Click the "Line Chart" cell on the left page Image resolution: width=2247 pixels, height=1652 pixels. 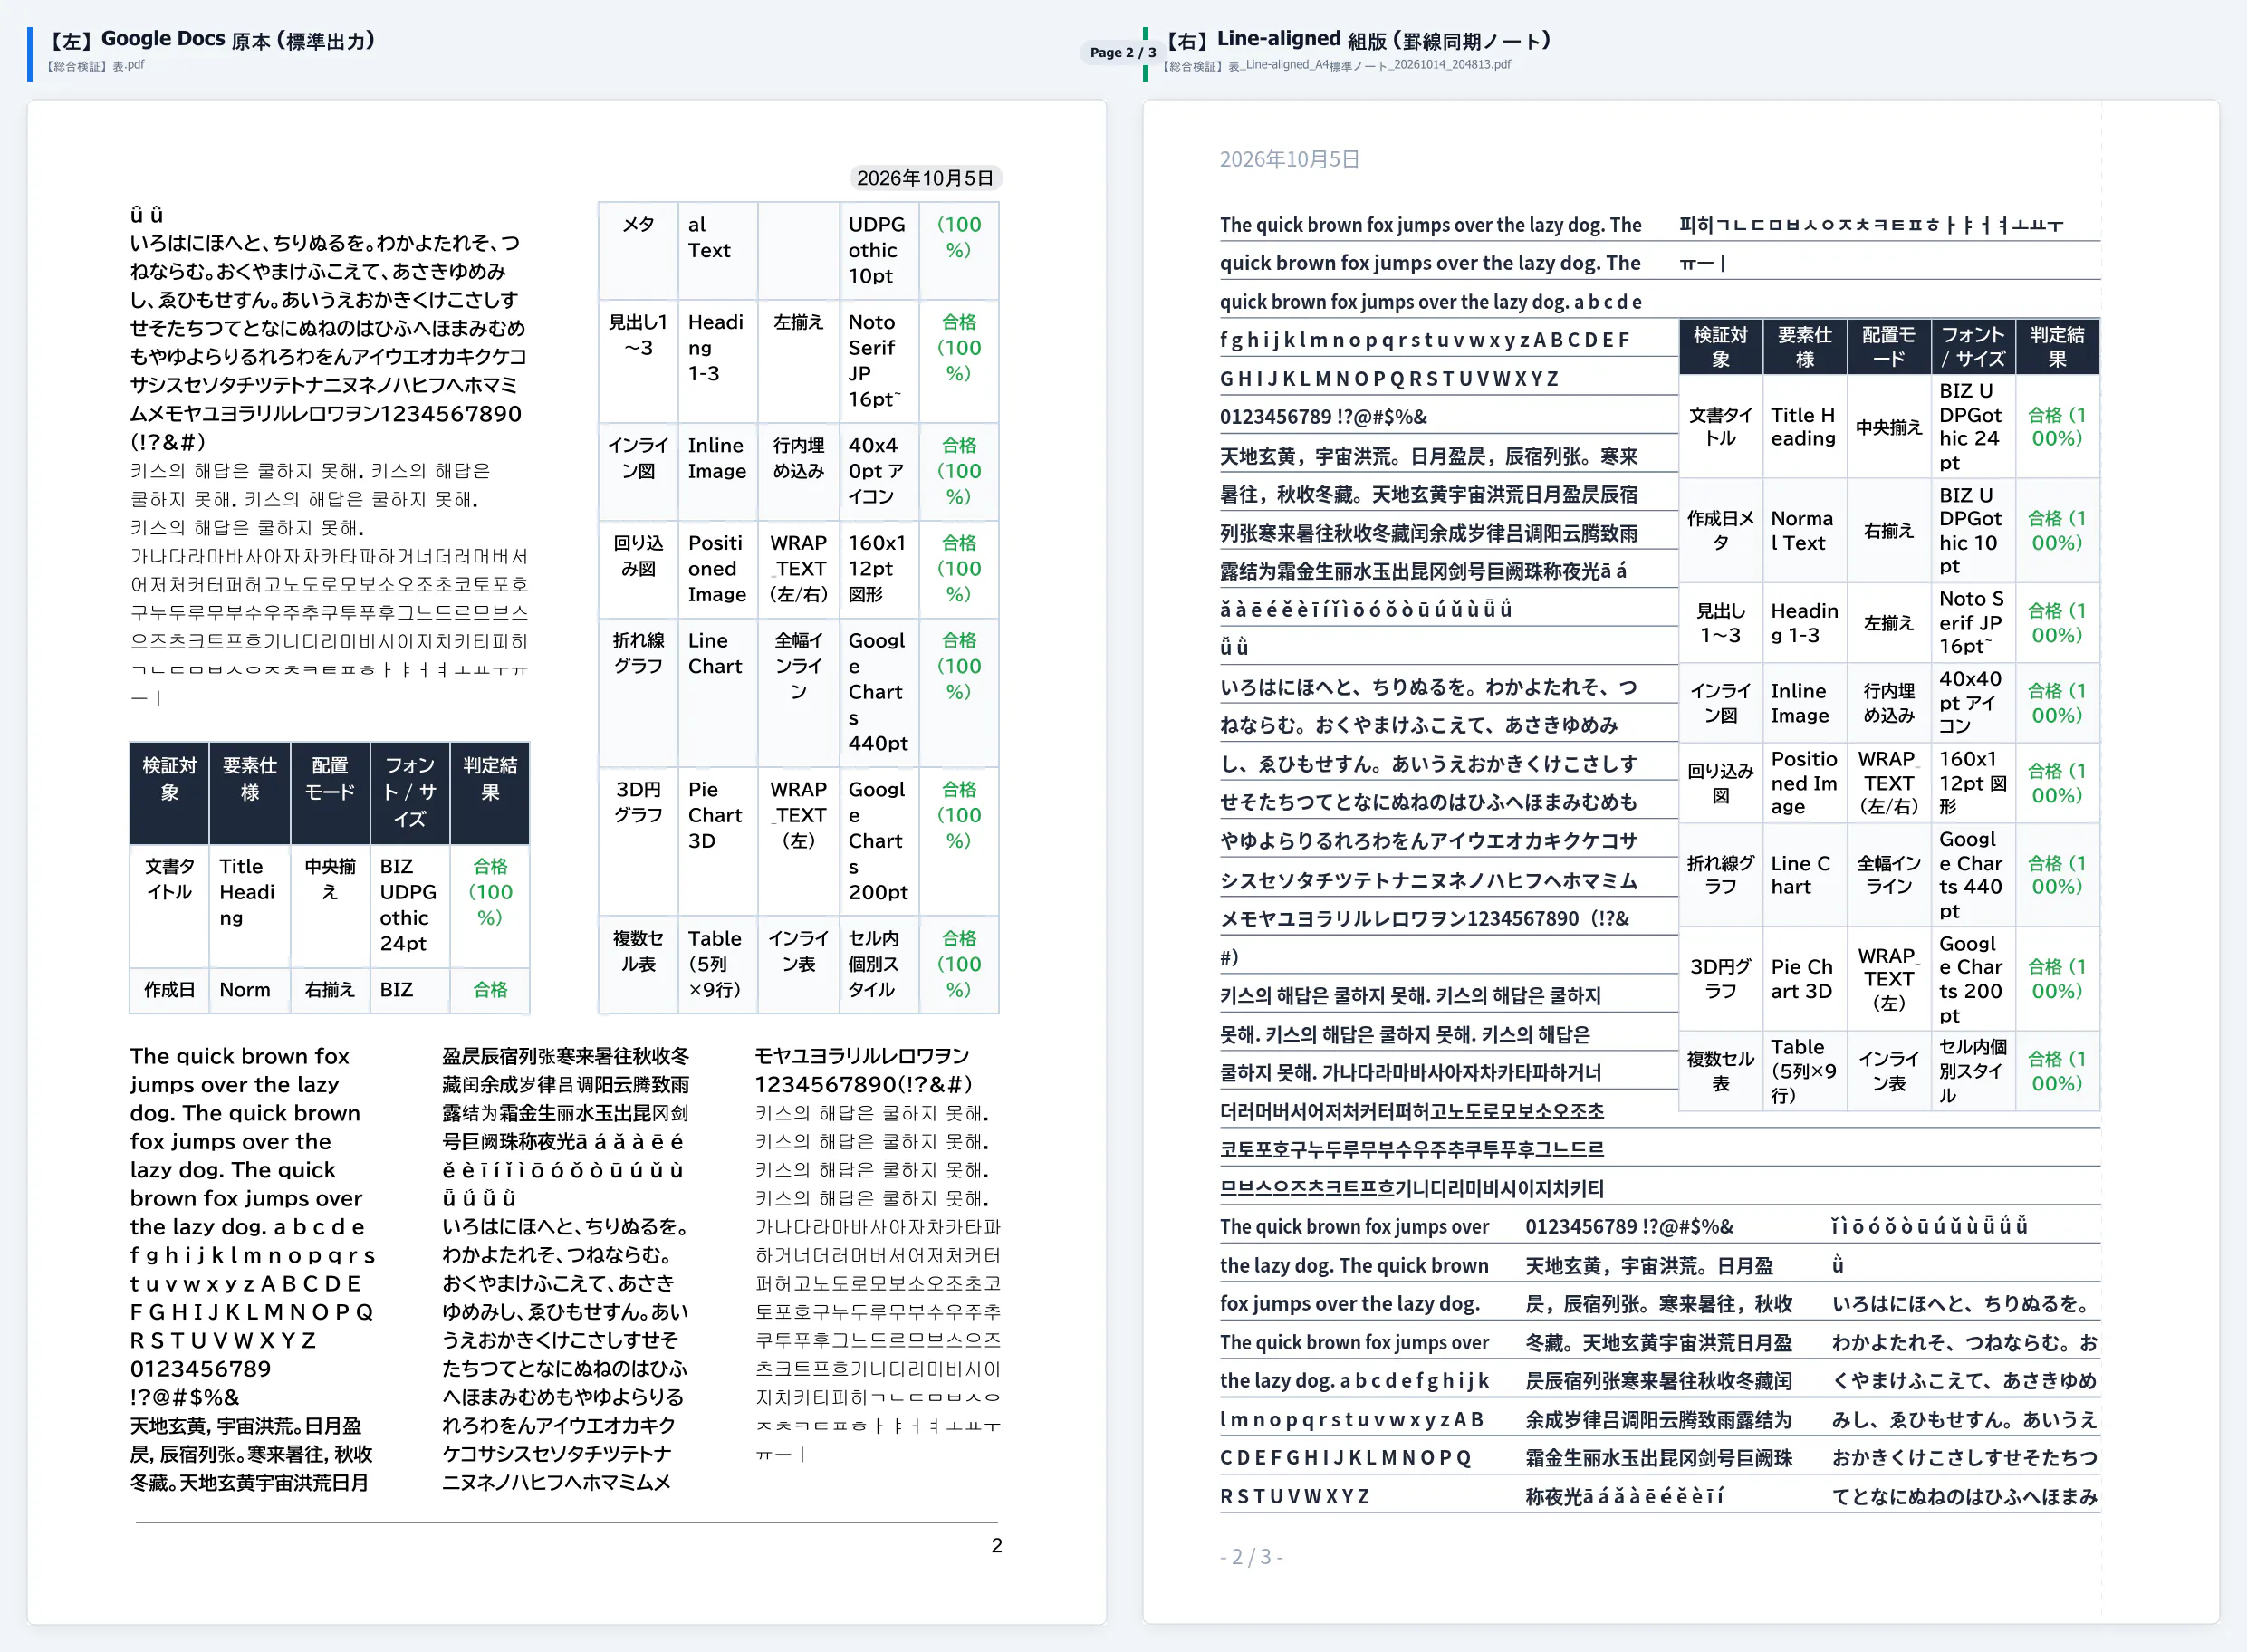(x=717, y=691)
